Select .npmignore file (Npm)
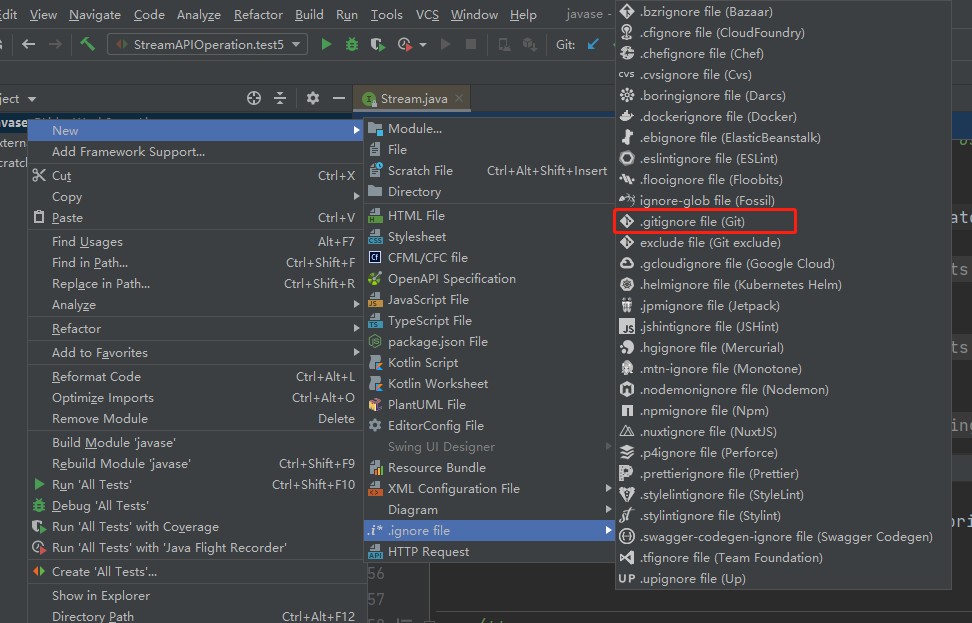 click(x=783, y=410)
